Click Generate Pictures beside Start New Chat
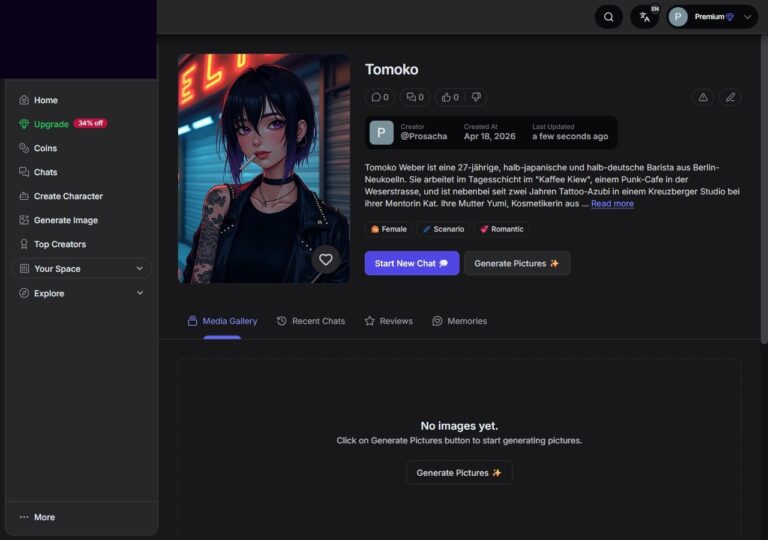This screenshot has width=768, height=540. [x=517, y=264]
